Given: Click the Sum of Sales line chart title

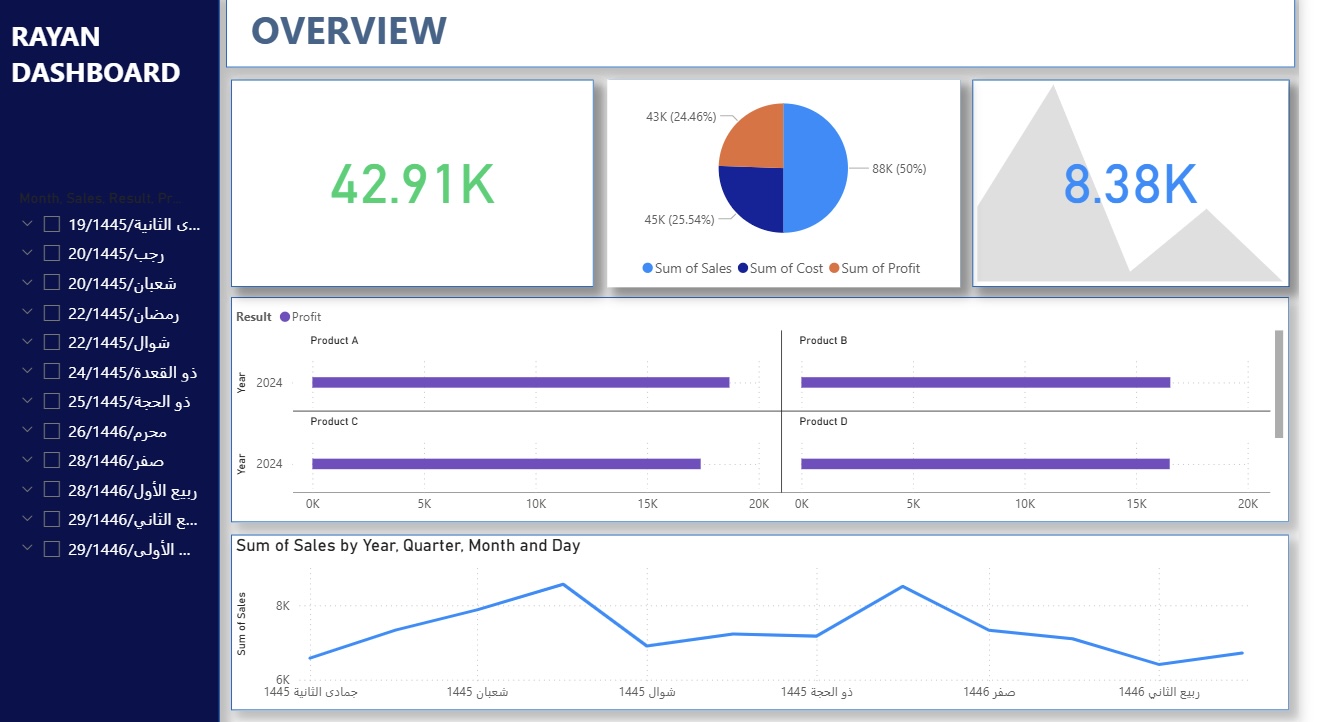Looking at the screenshot, I should [408, 546].
